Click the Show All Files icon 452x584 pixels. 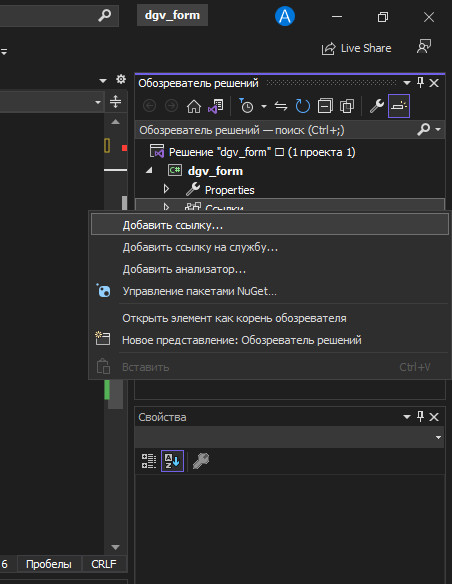click(x=347, y=107)
